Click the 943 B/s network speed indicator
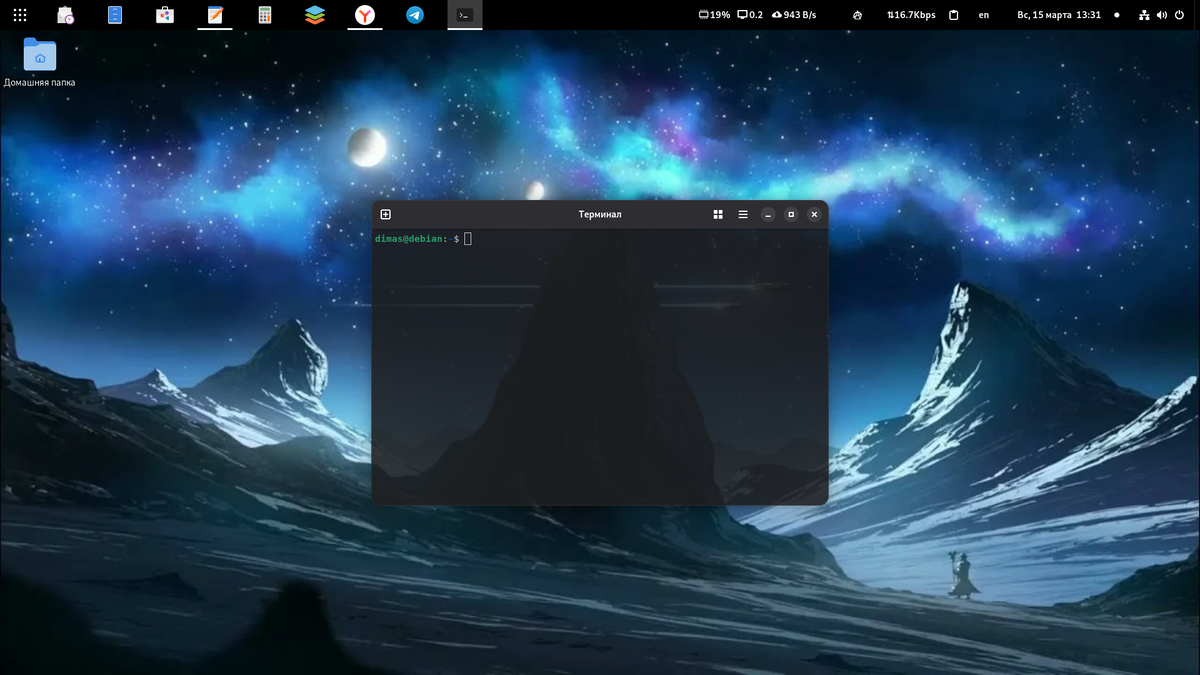This screenshot has width=1200, height=675. point(794,15)
